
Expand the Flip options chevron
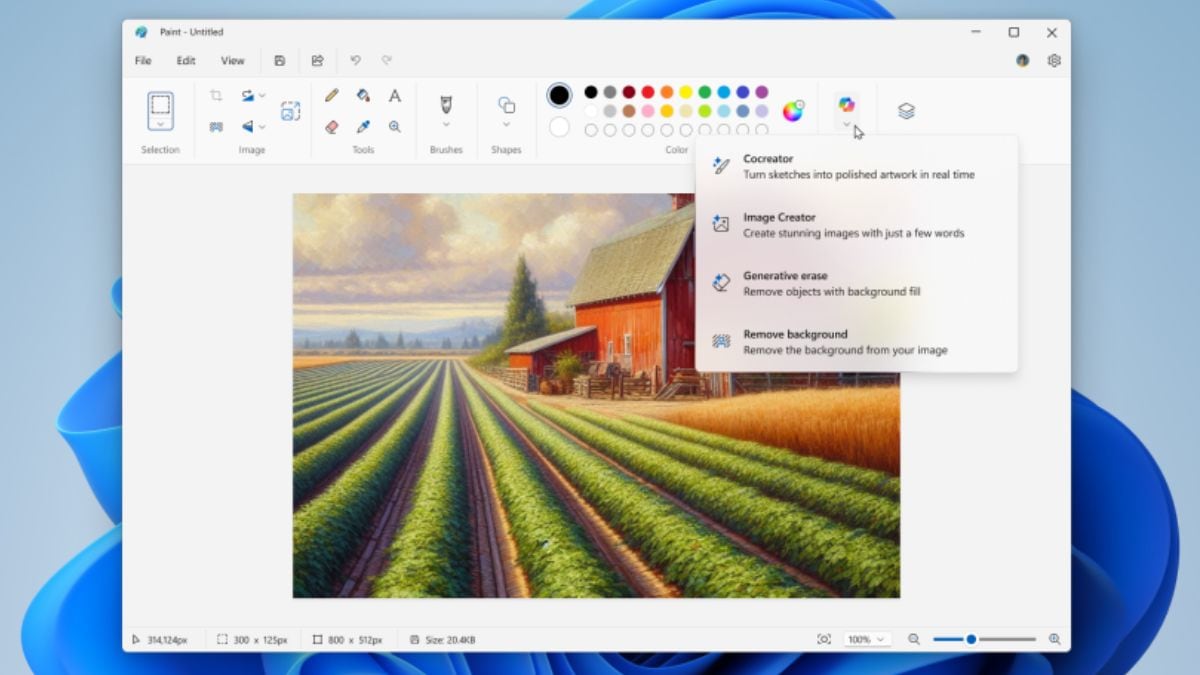tap(262, 127)
